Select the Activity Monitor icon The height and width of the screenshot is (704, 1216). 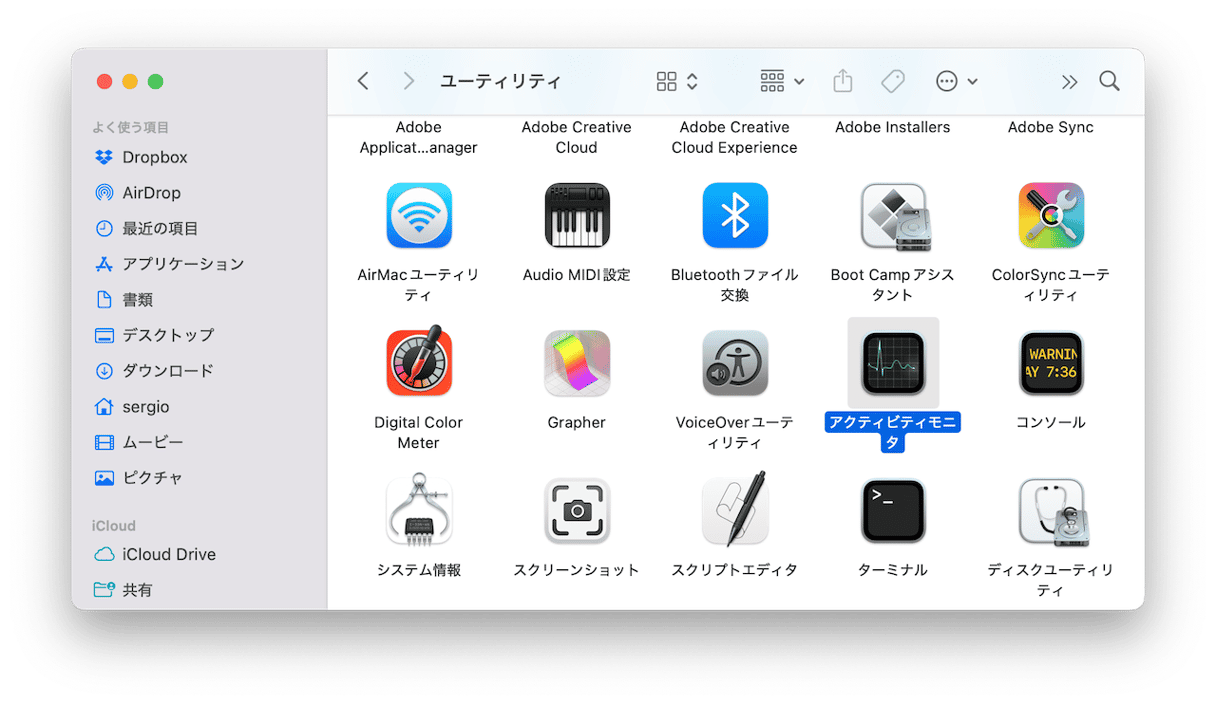(x=893, y=363)
